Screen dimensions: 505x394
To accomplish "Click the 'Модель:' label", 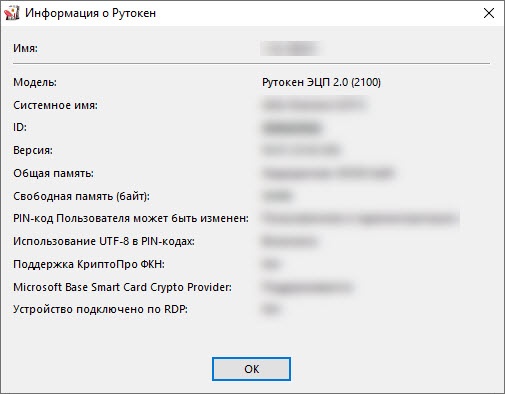I will click(35, 82).
